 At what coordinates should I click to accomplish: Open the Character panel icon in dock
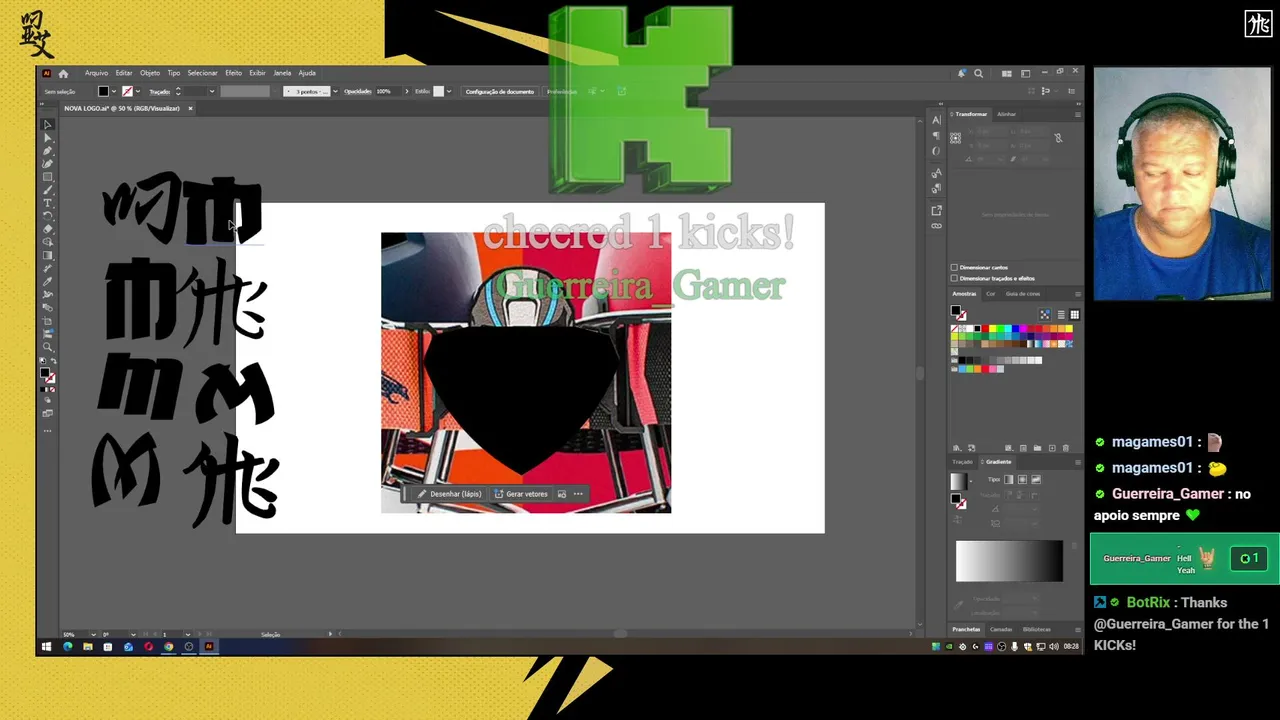point(936,120)
